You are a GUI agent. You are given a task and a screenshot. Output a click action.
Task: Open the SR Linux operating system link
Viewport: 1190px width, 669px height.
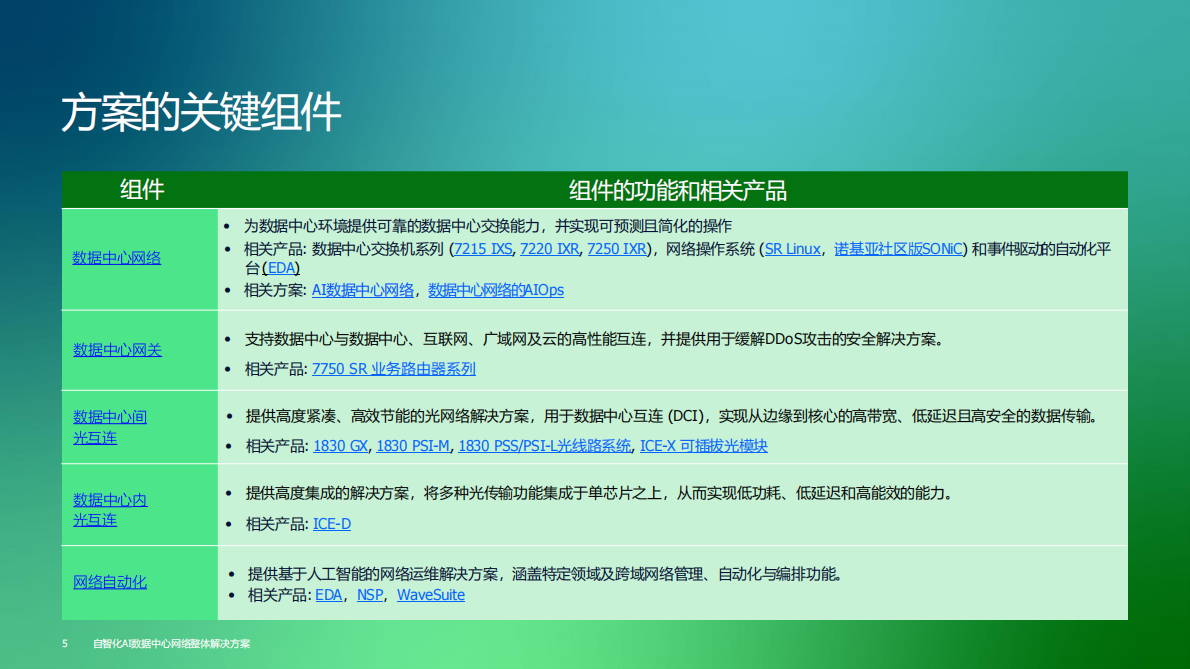[x=792, y=248]
